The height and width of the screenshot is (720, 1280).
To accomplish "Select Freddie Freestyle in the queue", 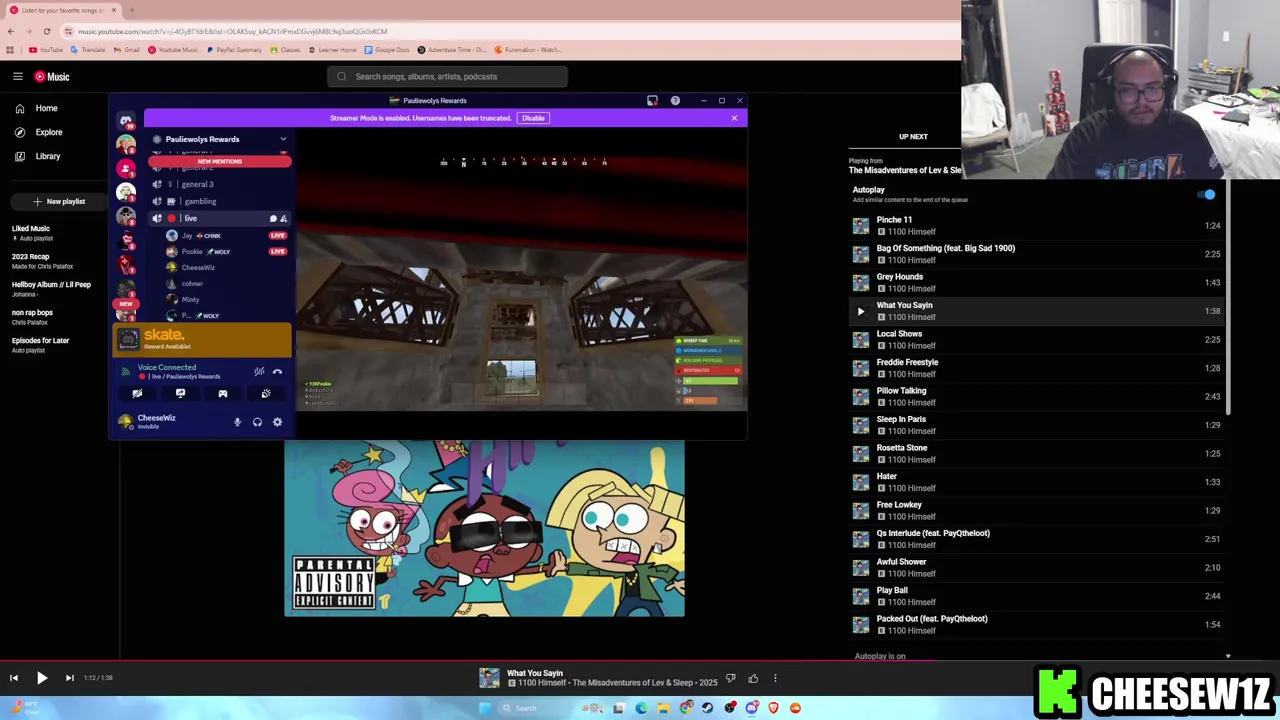I will 1035,368.
